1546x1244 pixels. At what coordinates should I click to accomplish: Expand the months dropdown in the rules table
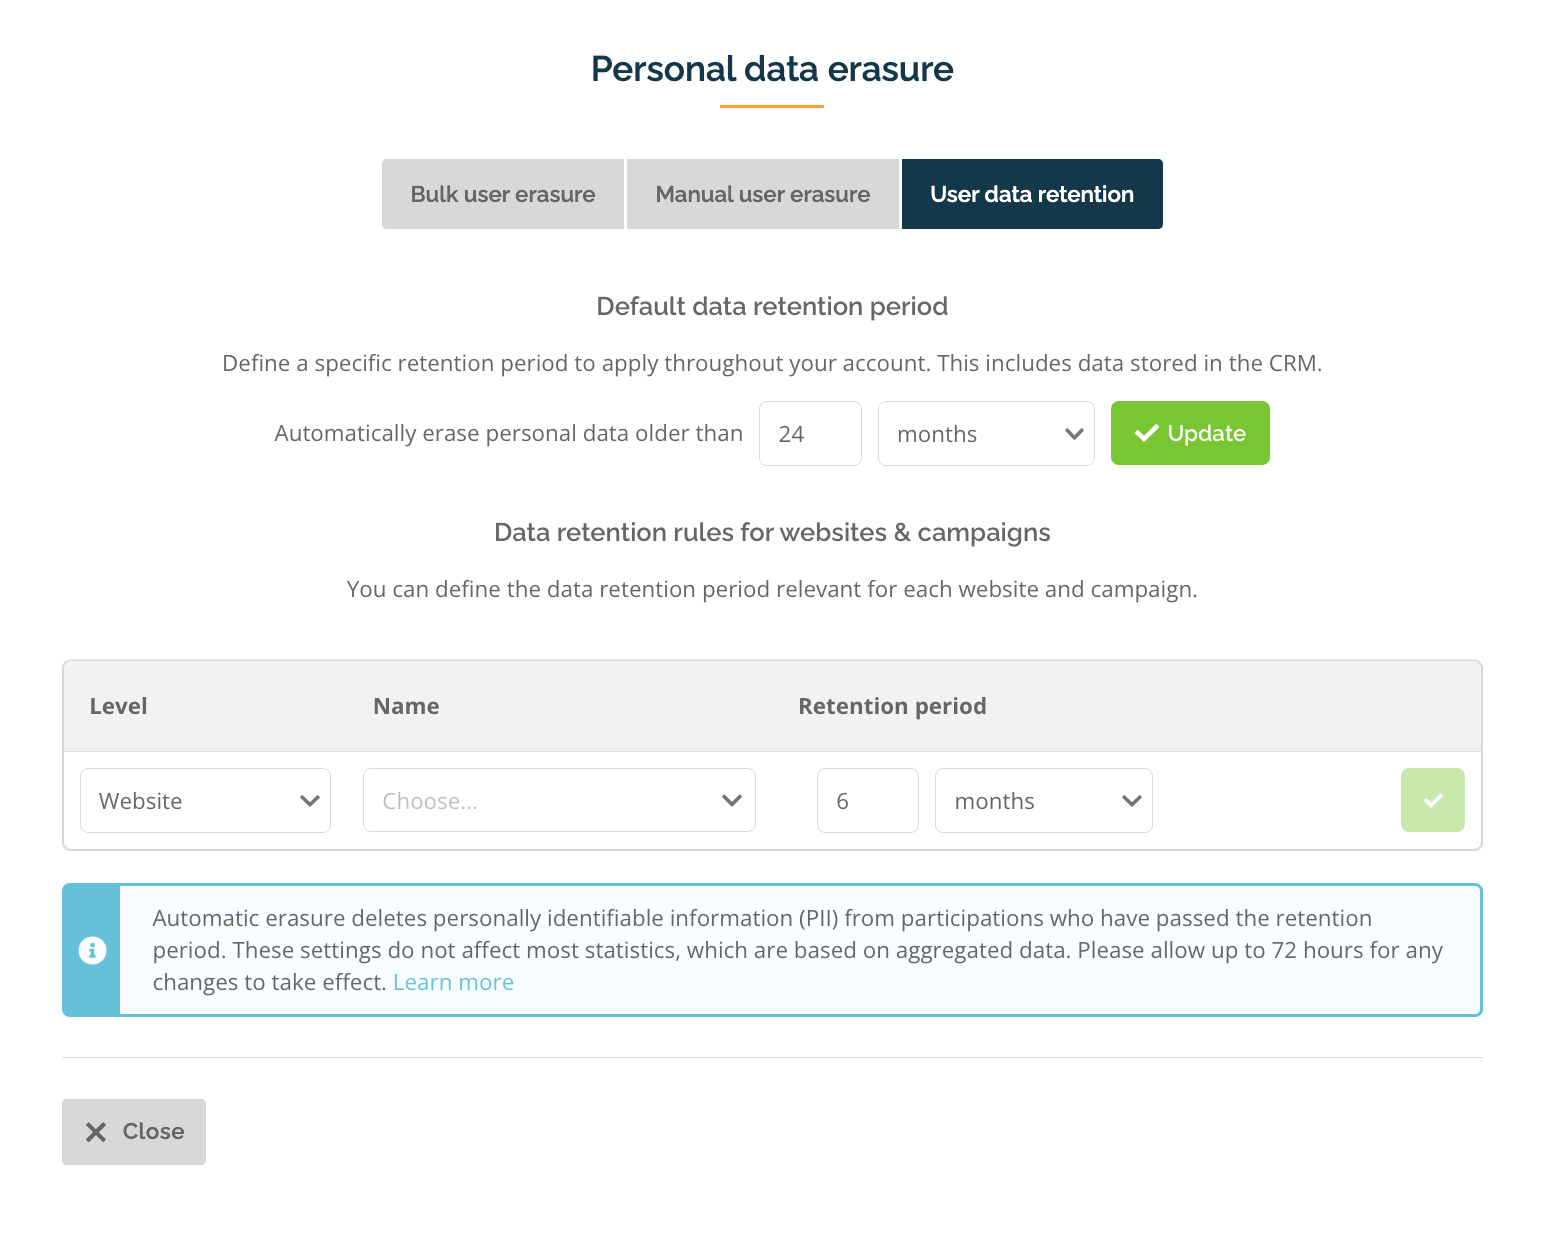(x=1044, y=800)
